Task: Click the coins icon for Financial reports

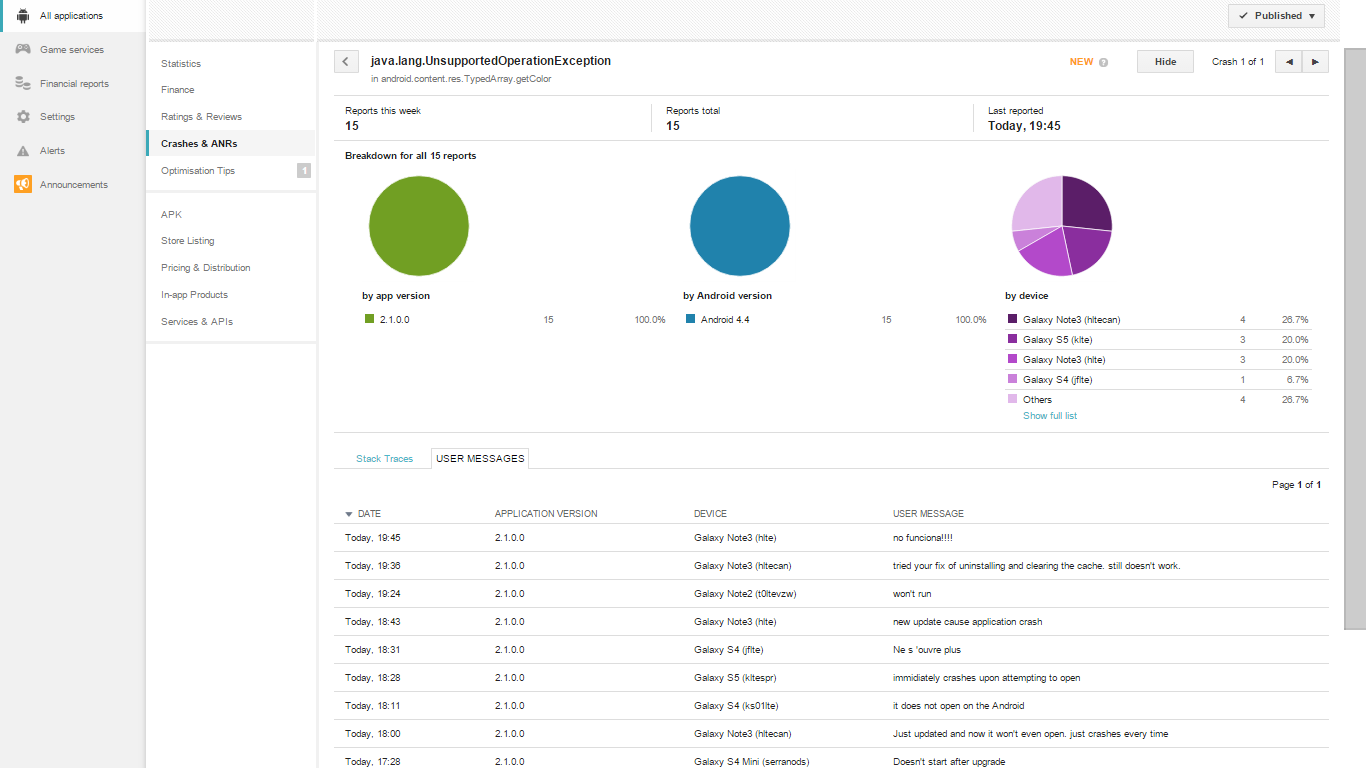Action: coord(22,83)
